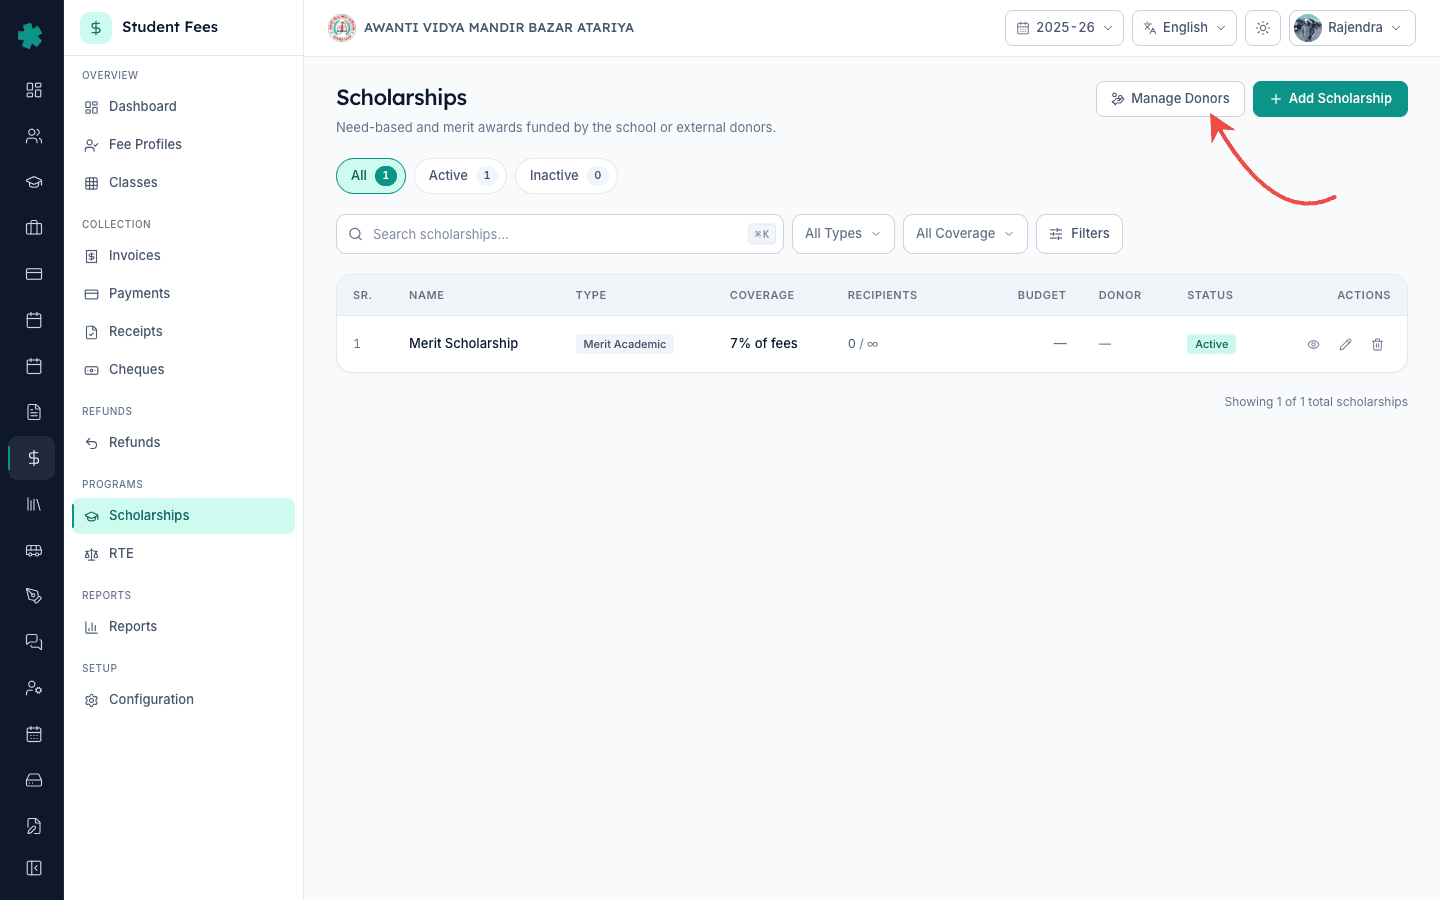Screen dimensions: 1440x900
Task: Click the Merit Academic type badge
Action: tap(624, 344)
